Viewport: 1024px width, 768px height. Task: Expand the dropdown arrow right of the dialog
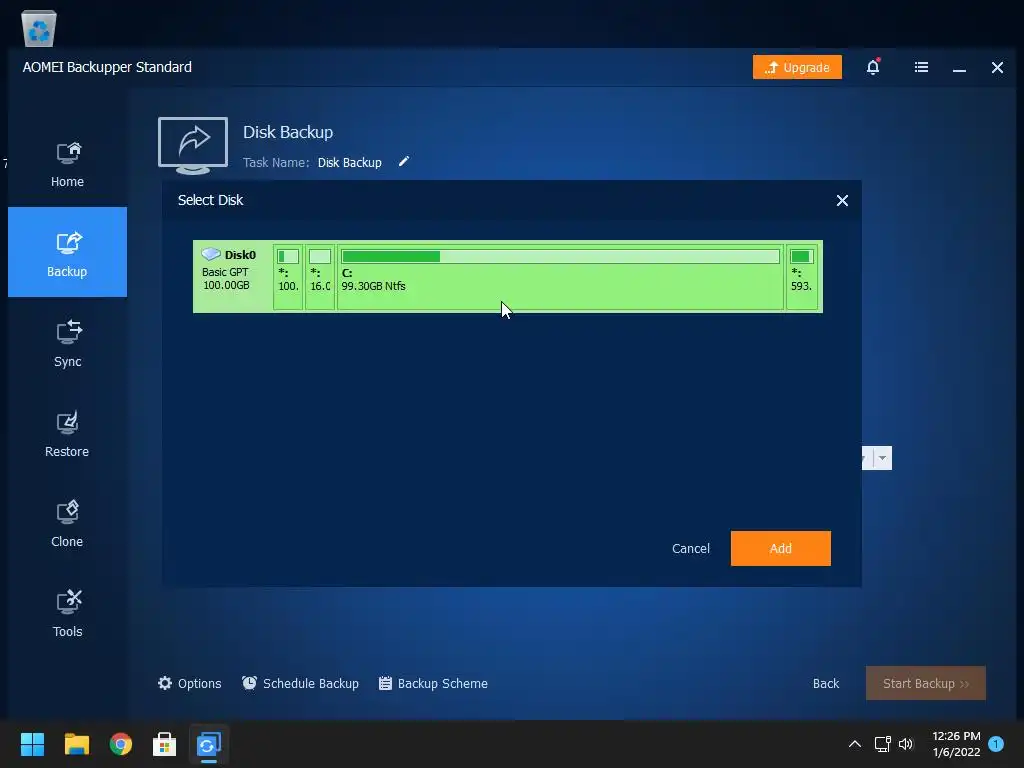[882, 458]
